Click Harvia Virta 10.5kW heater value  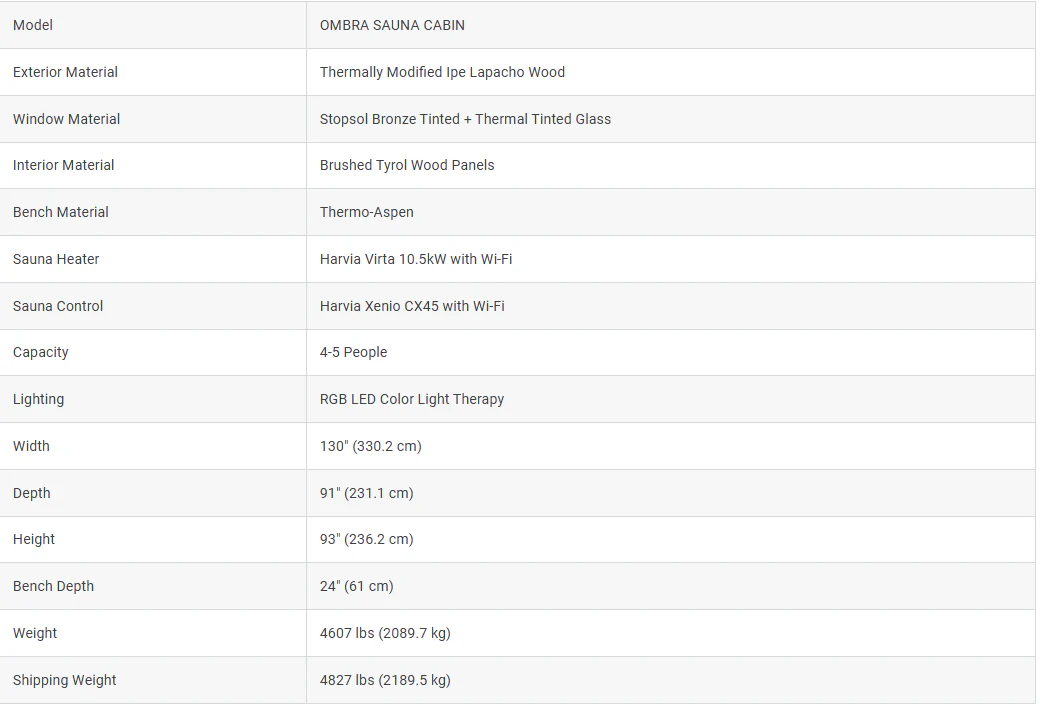[x=415, y=259]
